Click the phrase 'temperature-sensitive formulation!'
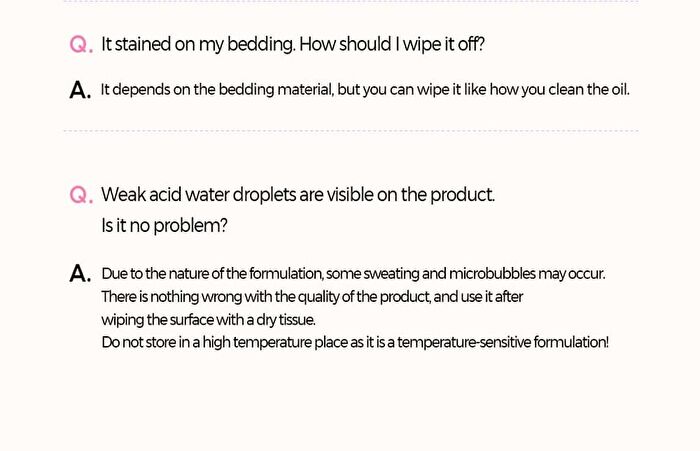 coord(503,342)
